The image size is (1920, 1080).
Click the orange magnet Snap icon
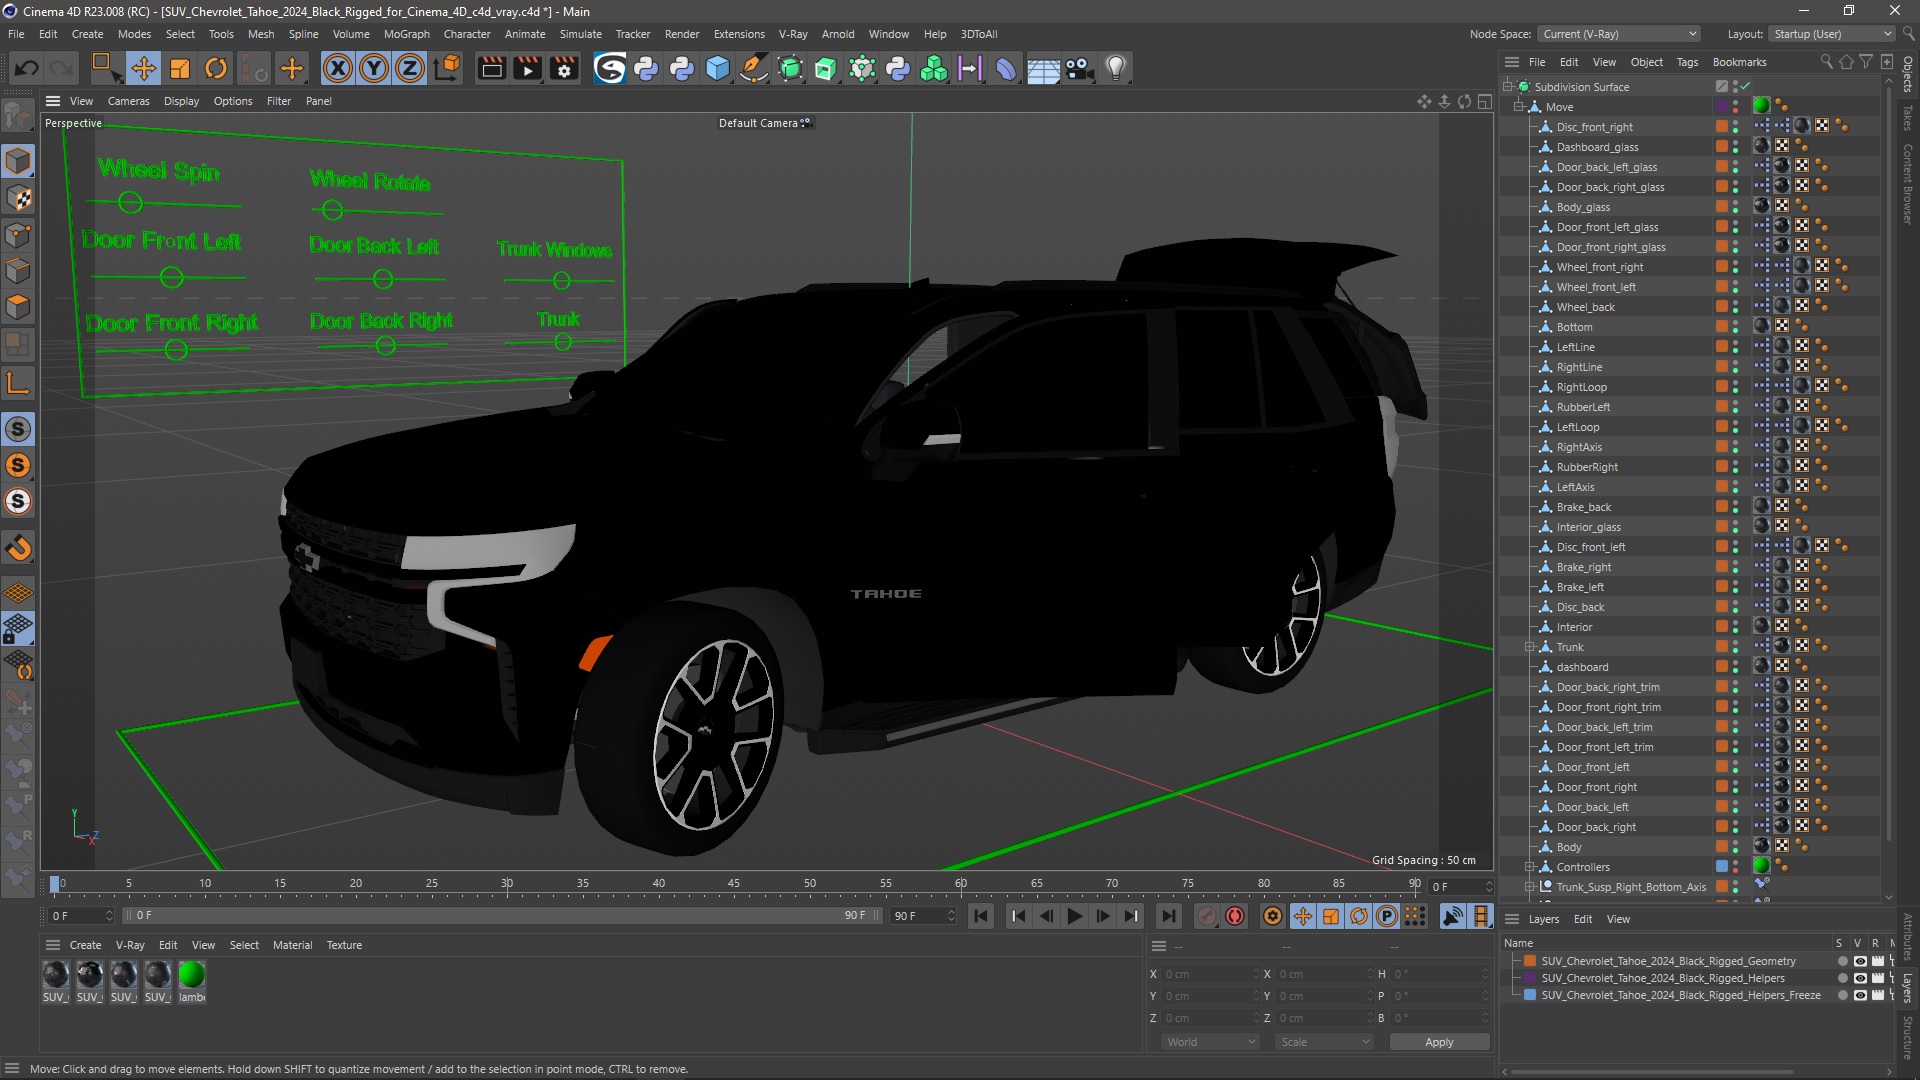[x=18, y=548]
